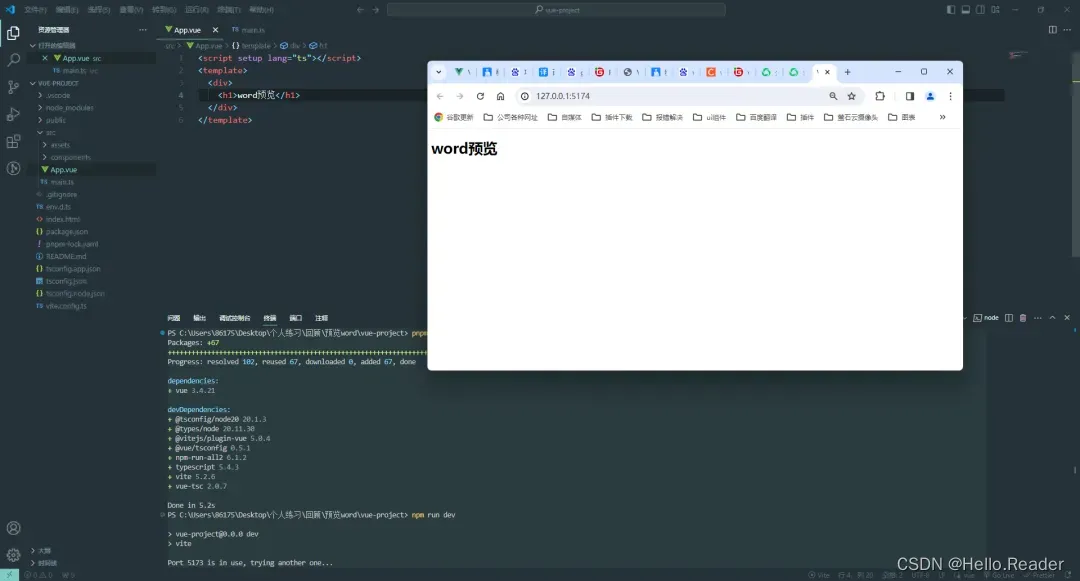Open the Manage gear at the bottom left
The height and width of the screenshot is (581, 1080).
tap(13, 555)
